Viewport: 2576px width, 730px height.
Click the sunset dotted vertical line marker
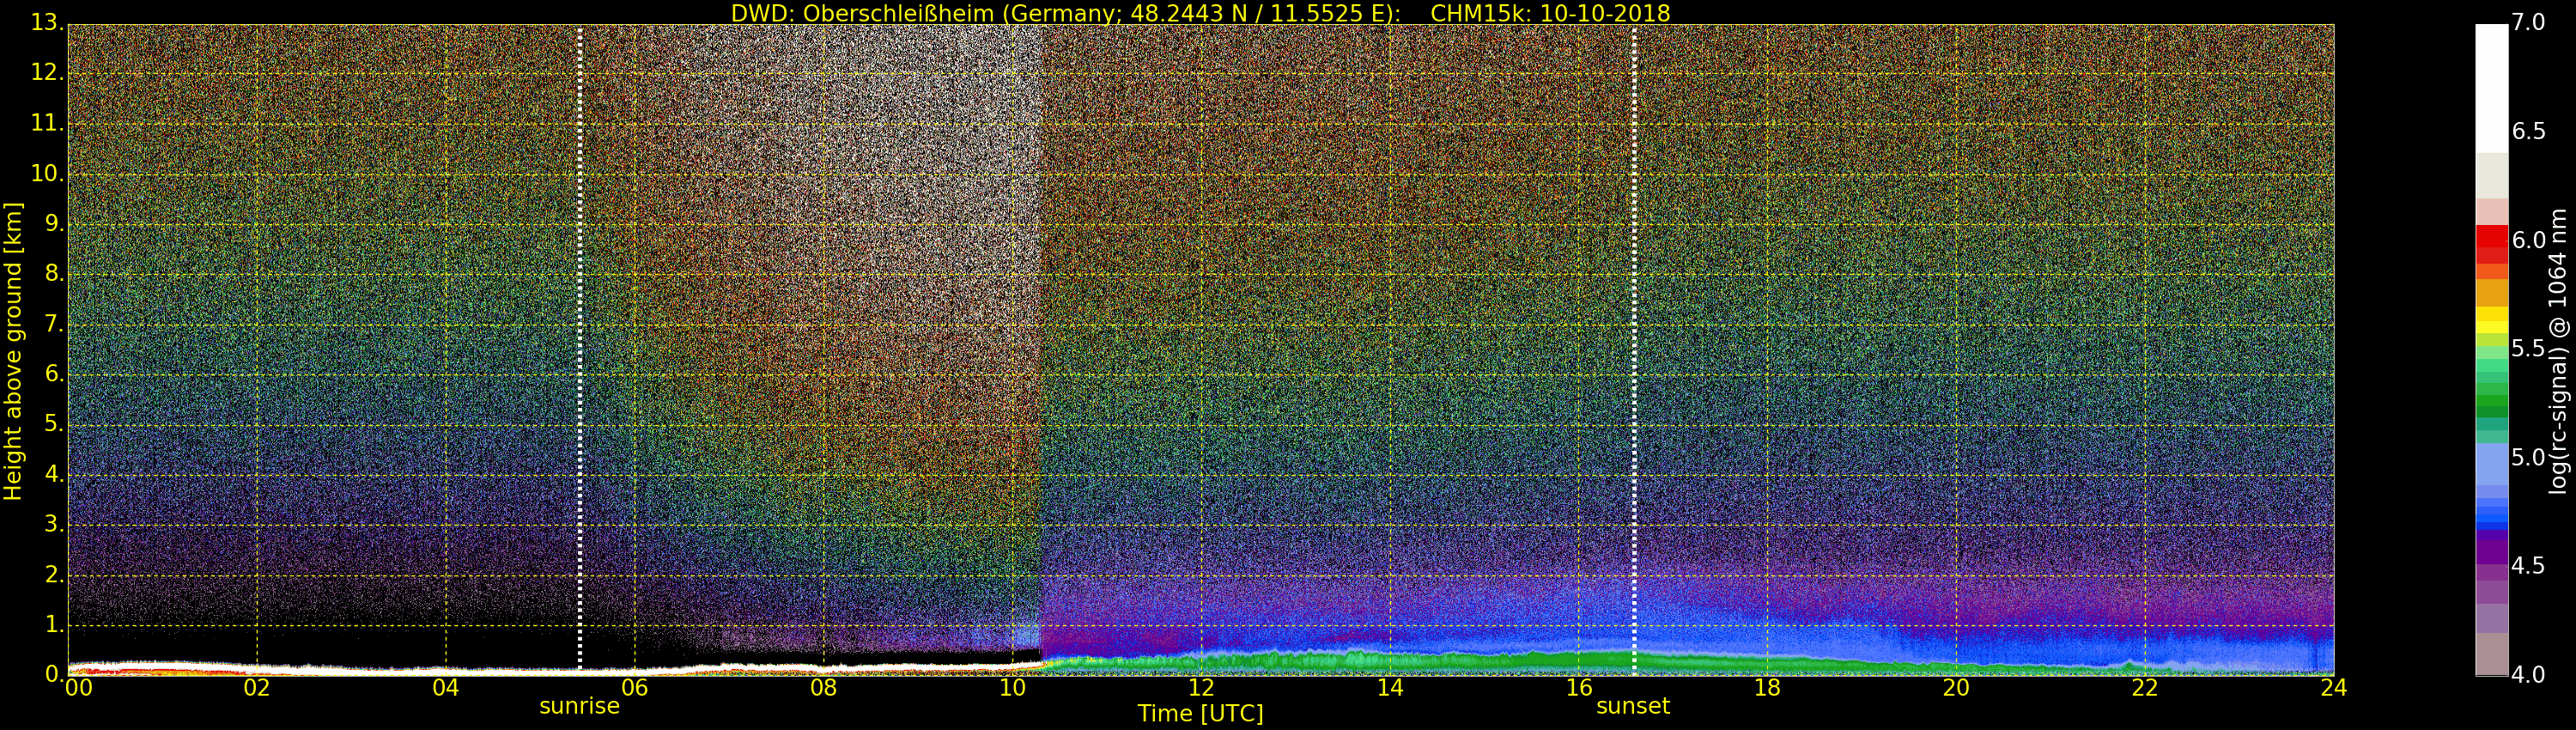[1633, 350]
